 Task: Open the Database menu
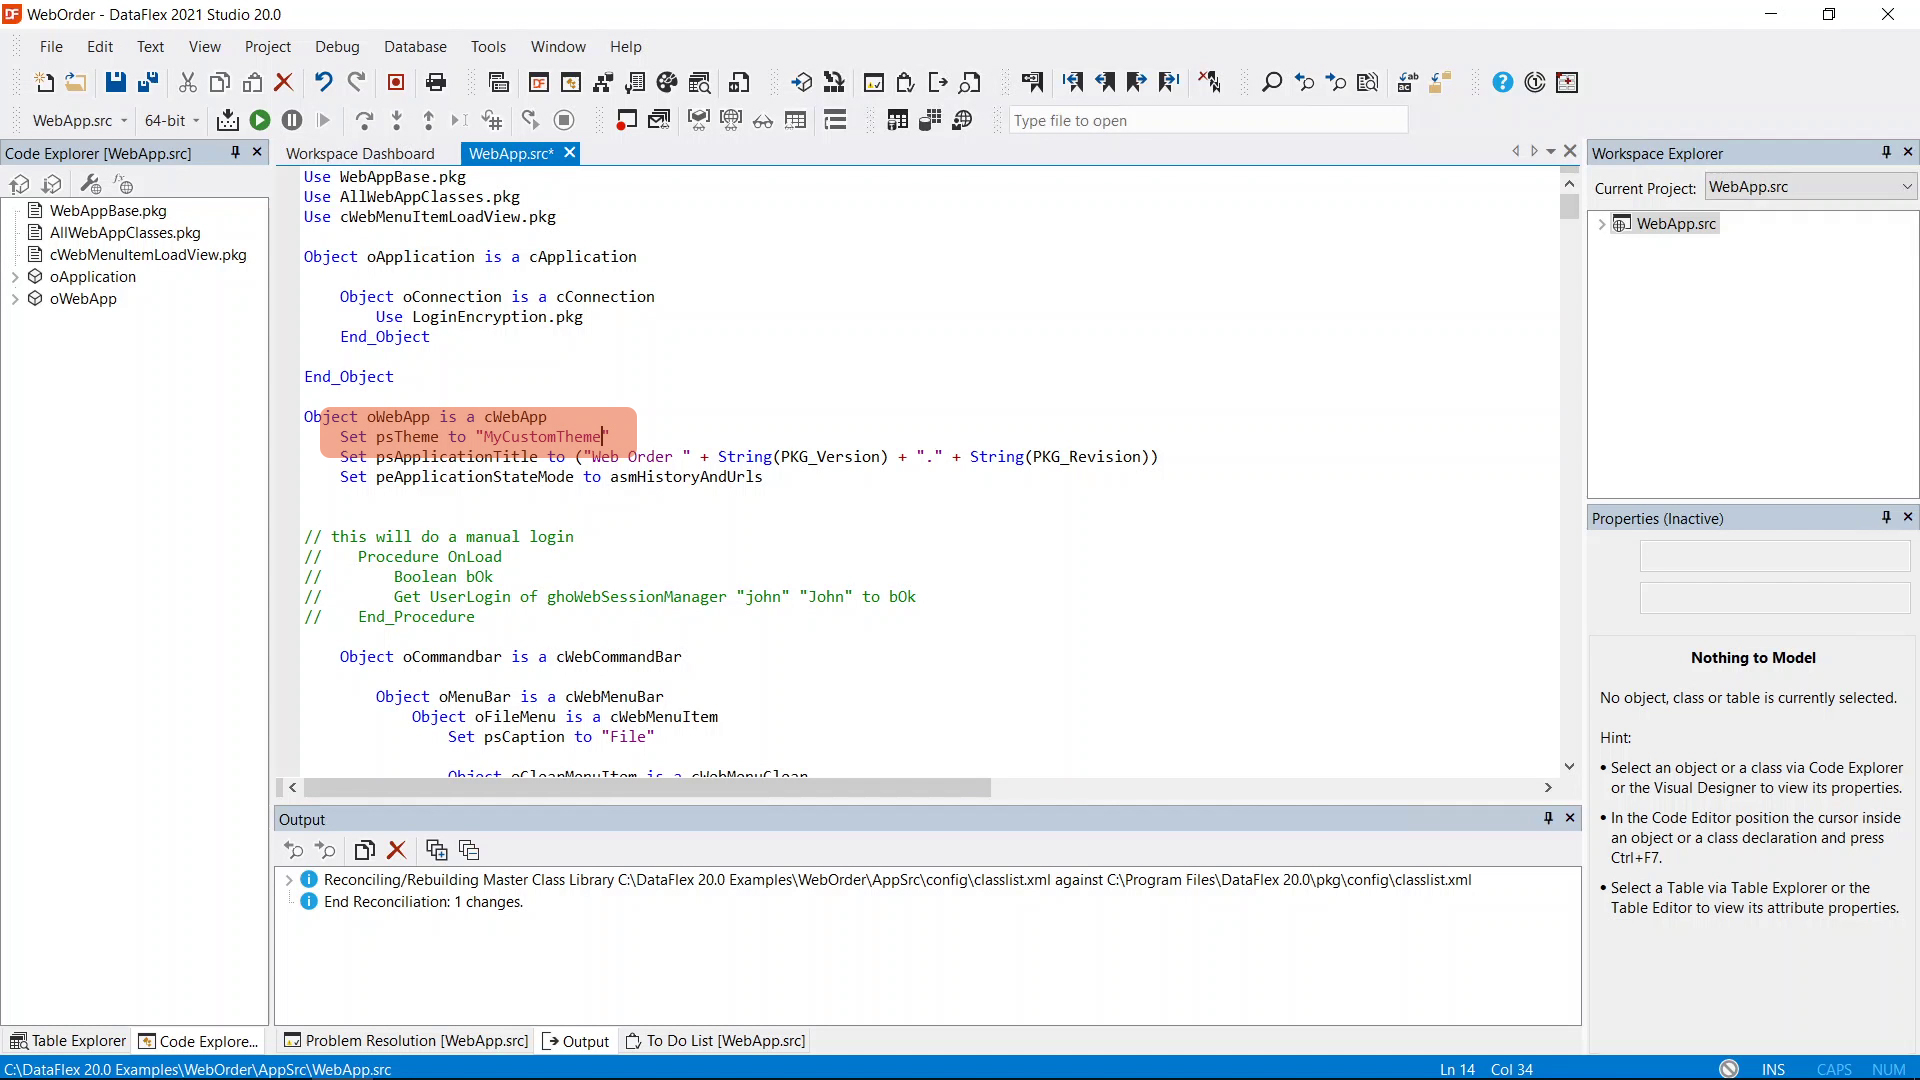click(x=415, y=47)
